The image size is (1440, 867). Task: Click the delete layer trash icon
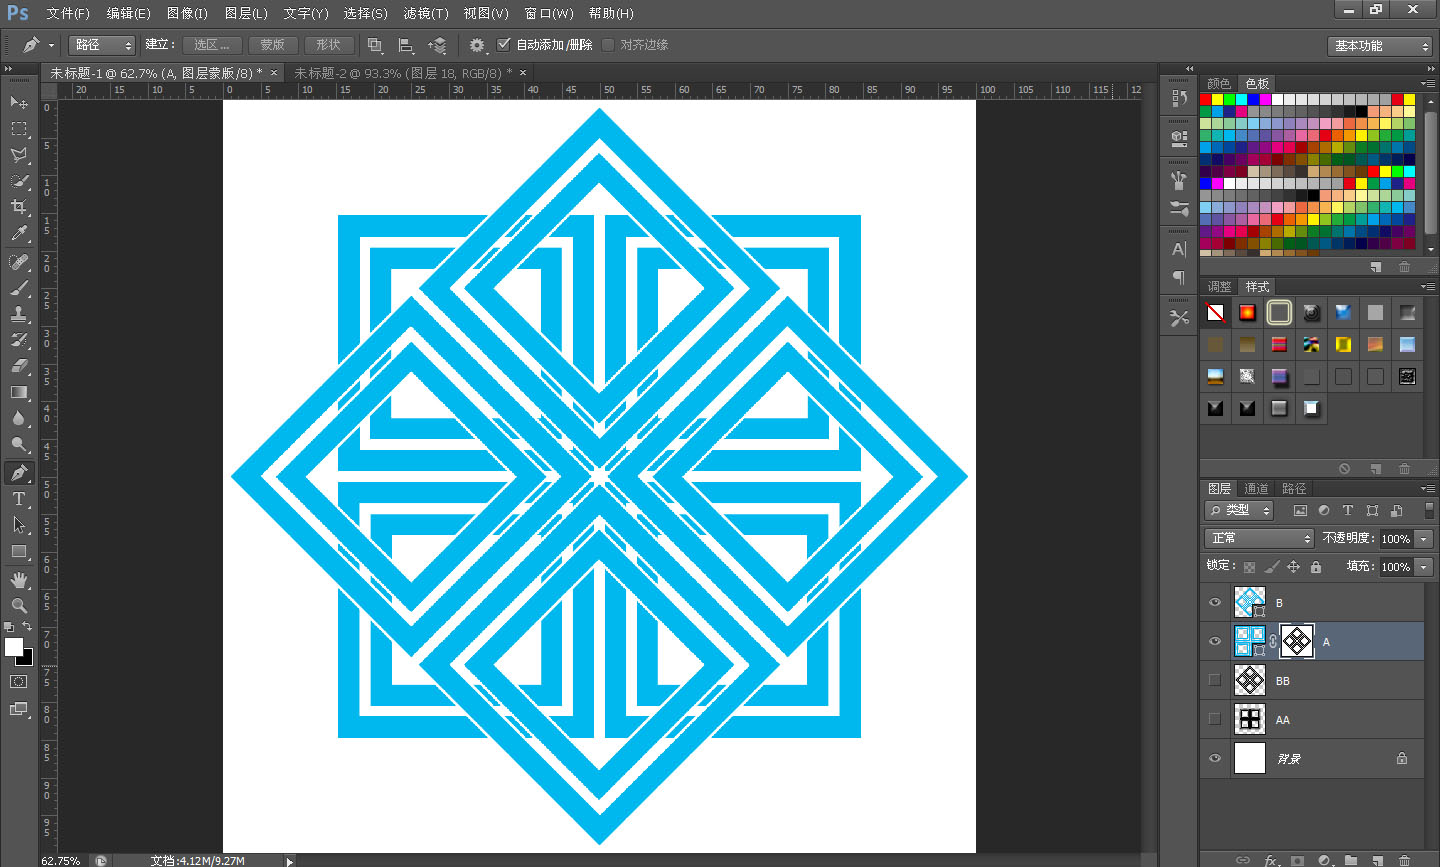1404,859
